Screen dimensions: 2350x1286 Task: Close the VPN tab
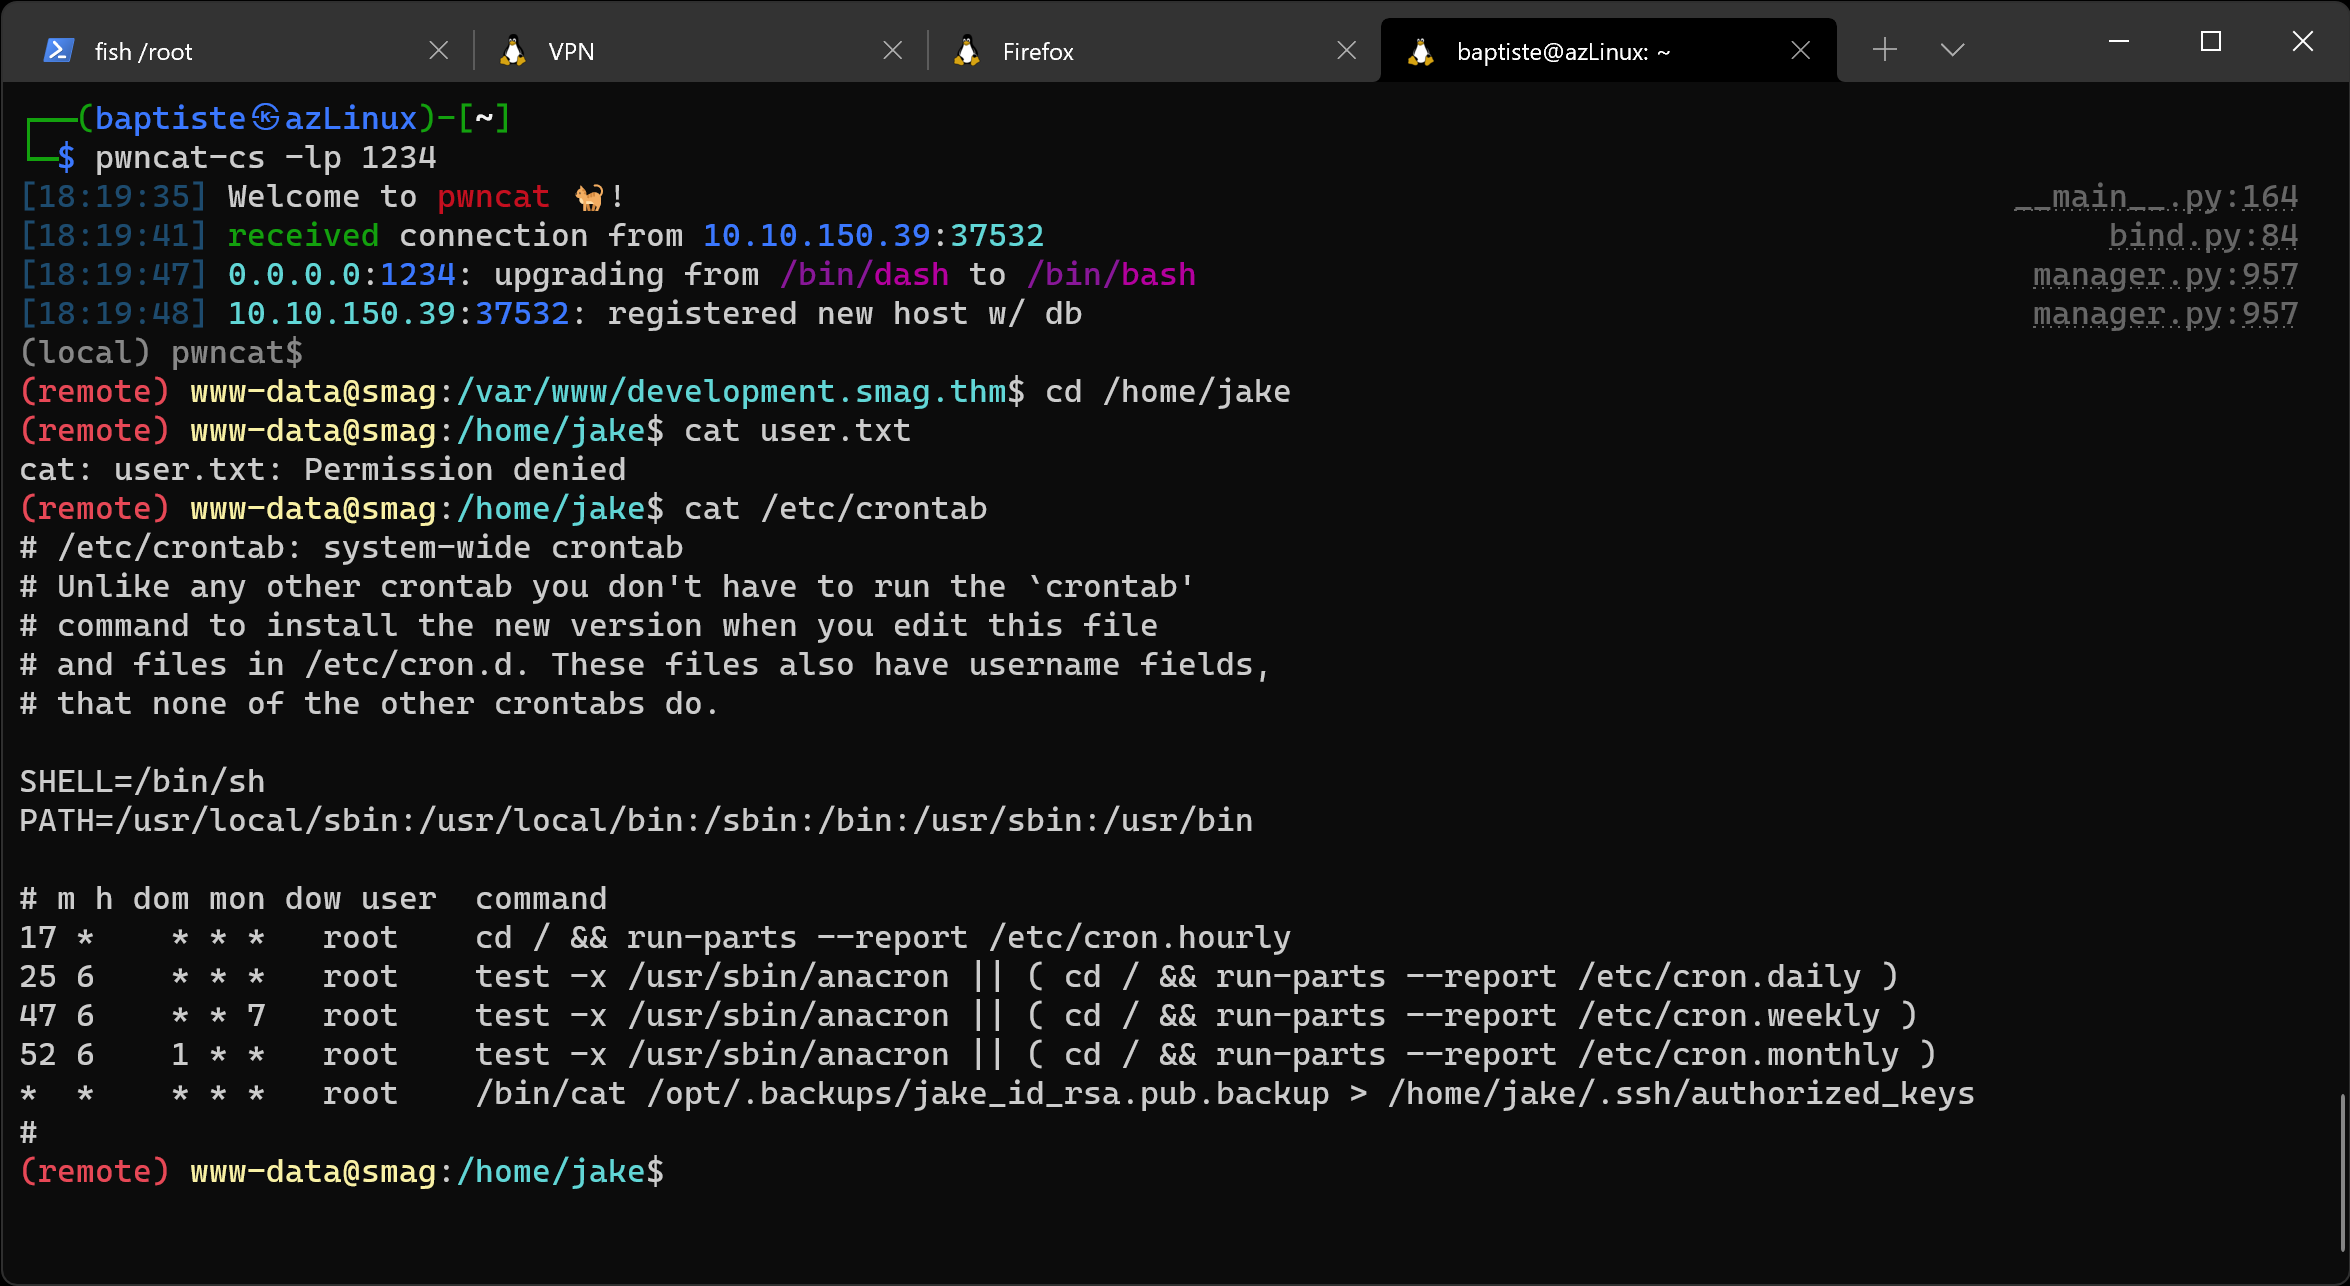coord(893,51)
